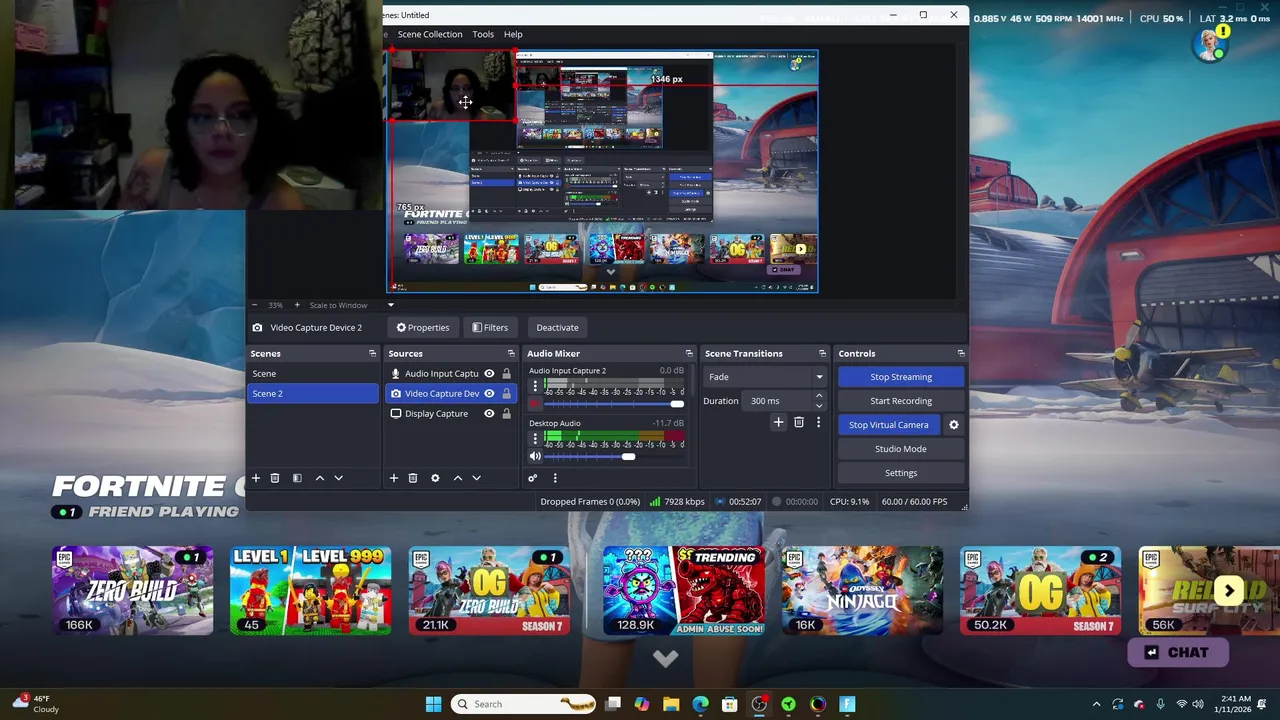The width and height of the screenshot is (1280, 720).
Task: Open Fortnite CHAT button
Action: [x=1178, y=653]
